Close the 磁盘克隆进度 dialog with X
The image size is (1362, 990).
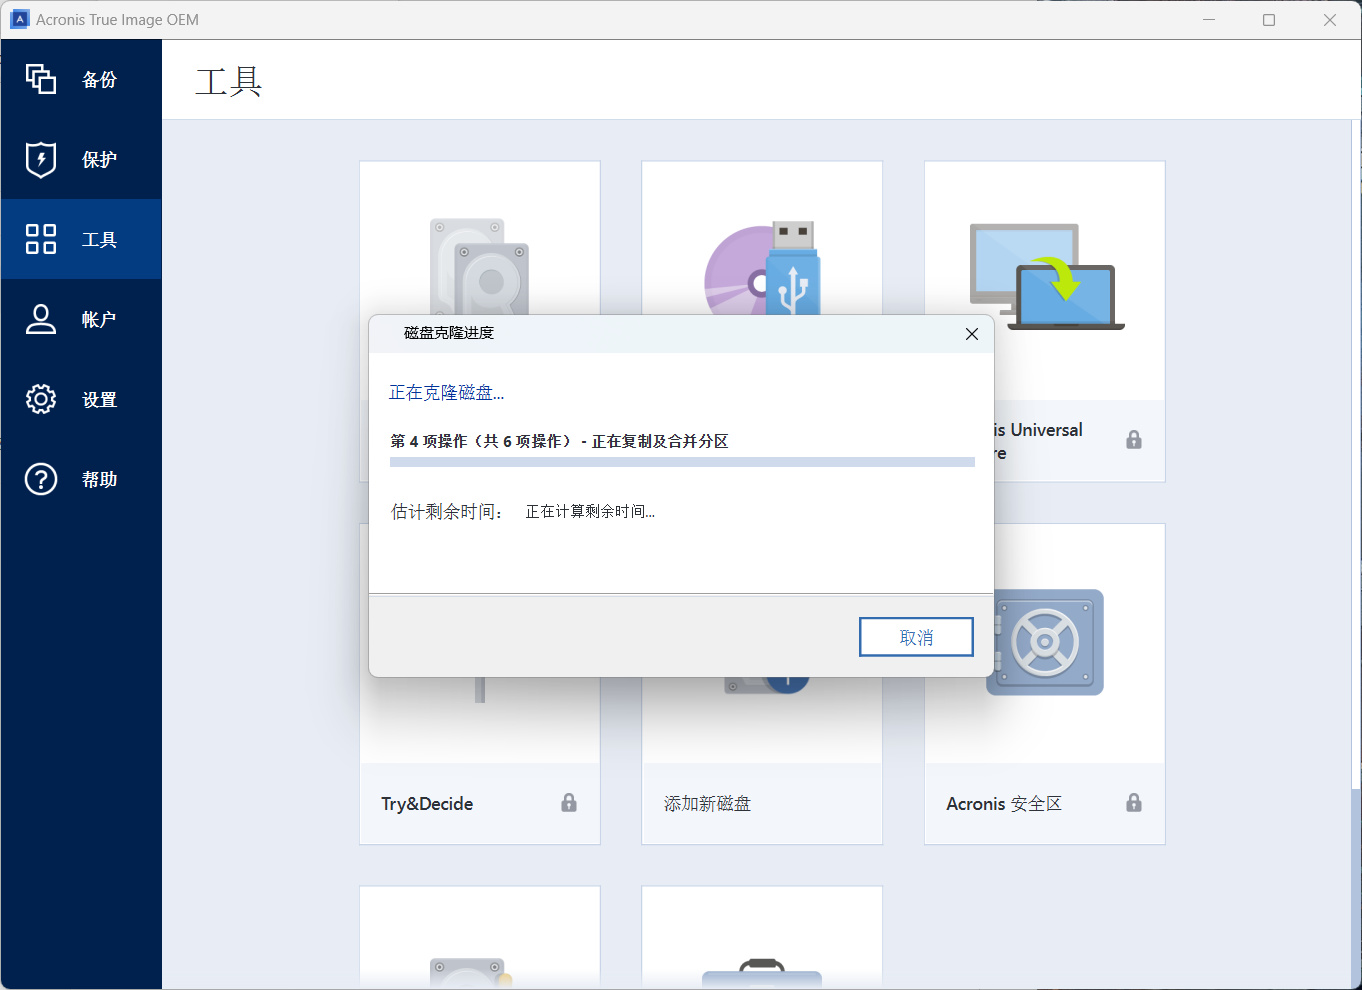(x=972, y=334)
